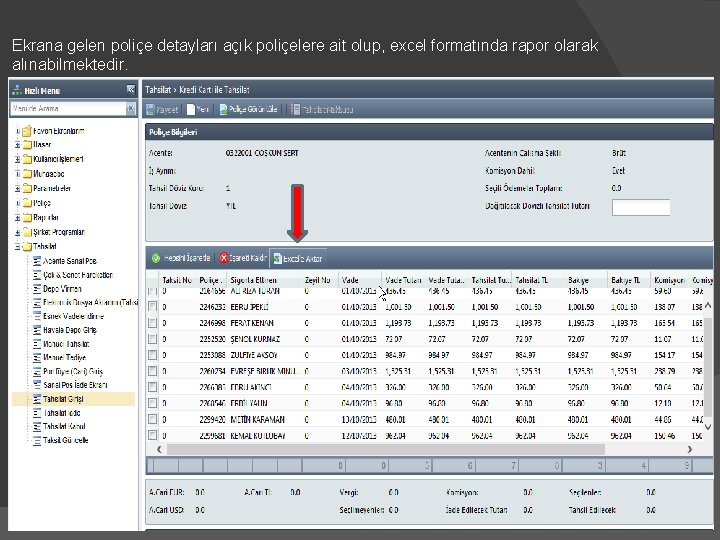Sort by Sigorta Ettiren column header
This screenshot has height=540, width=720.
(264, 280)
